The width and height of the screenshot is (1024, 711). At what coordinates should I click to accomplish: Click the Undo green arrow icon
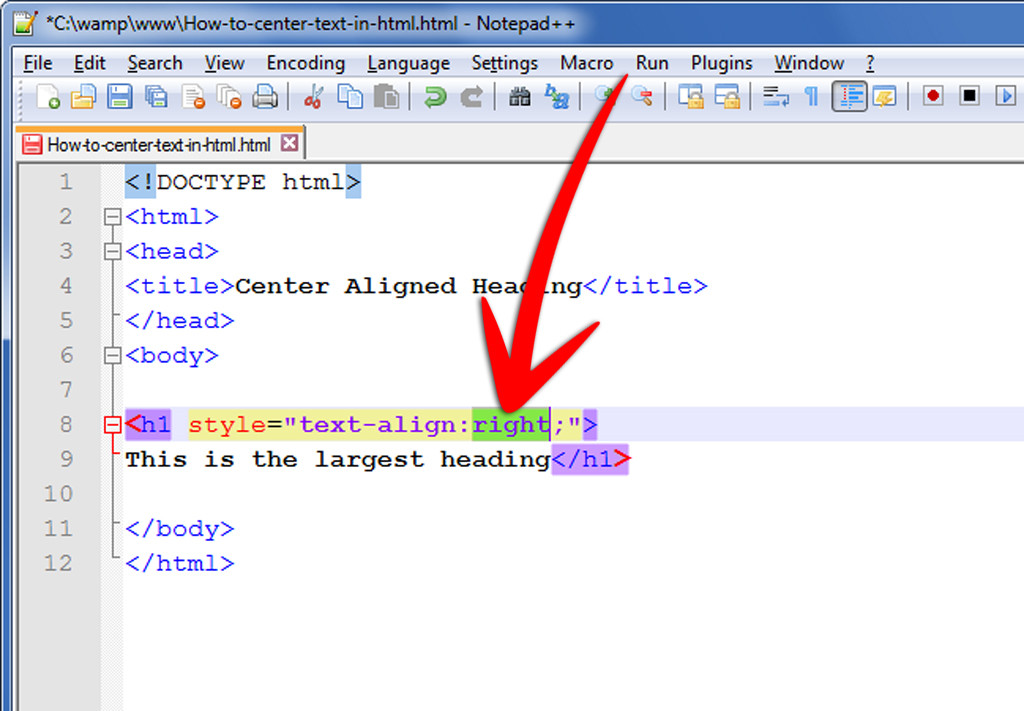435,97
